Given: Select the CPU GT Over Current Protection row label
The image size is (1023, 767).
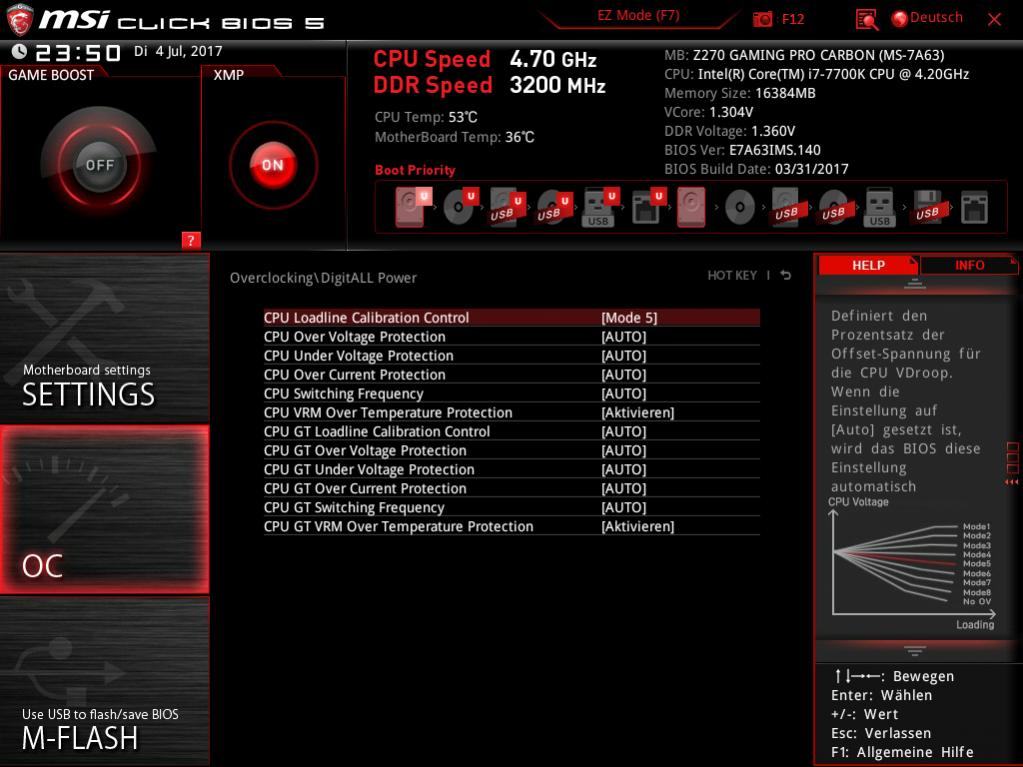Looking at the screenshot, I should (x=365, y=488).
